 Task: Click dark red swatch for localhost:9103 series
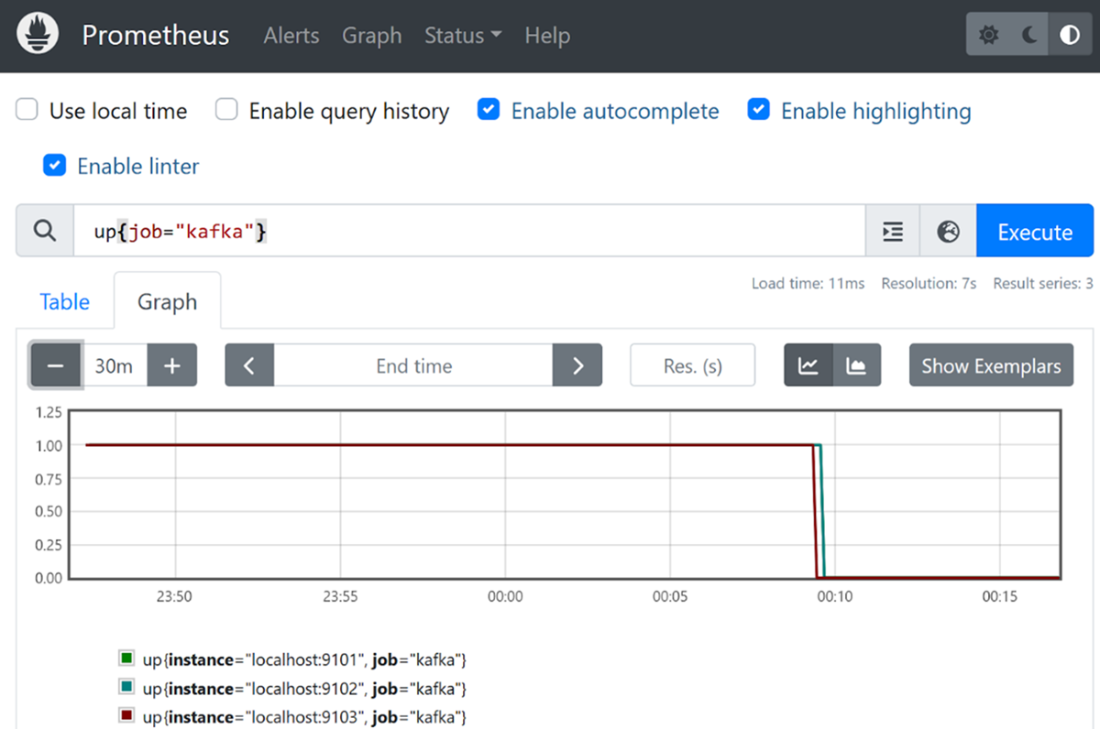[126, 716]
